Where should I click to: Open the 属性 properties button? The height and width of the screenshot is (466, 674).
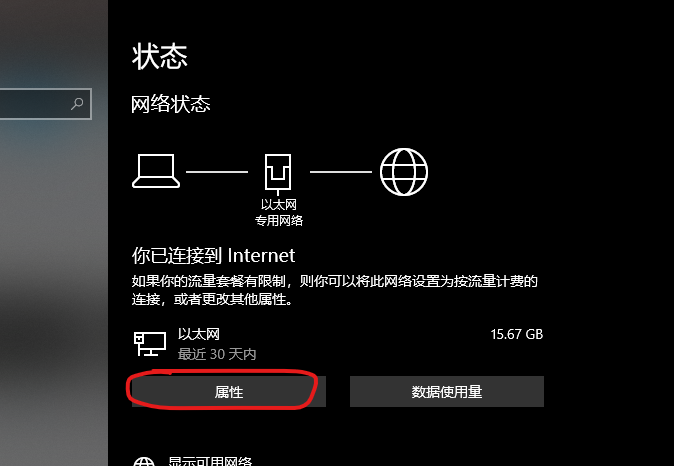(229, 392)
